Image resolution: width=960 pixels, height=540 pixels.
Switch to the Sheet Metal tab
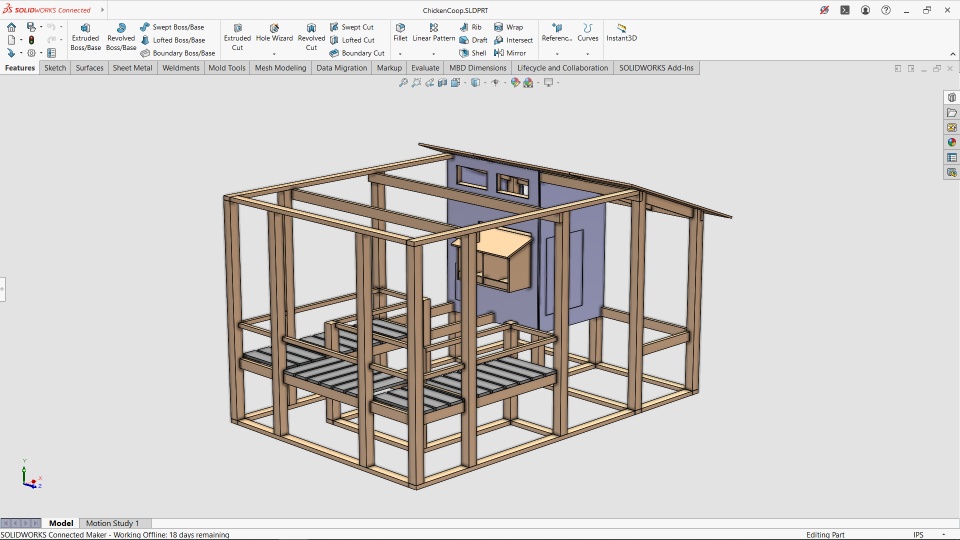(132, 68)
